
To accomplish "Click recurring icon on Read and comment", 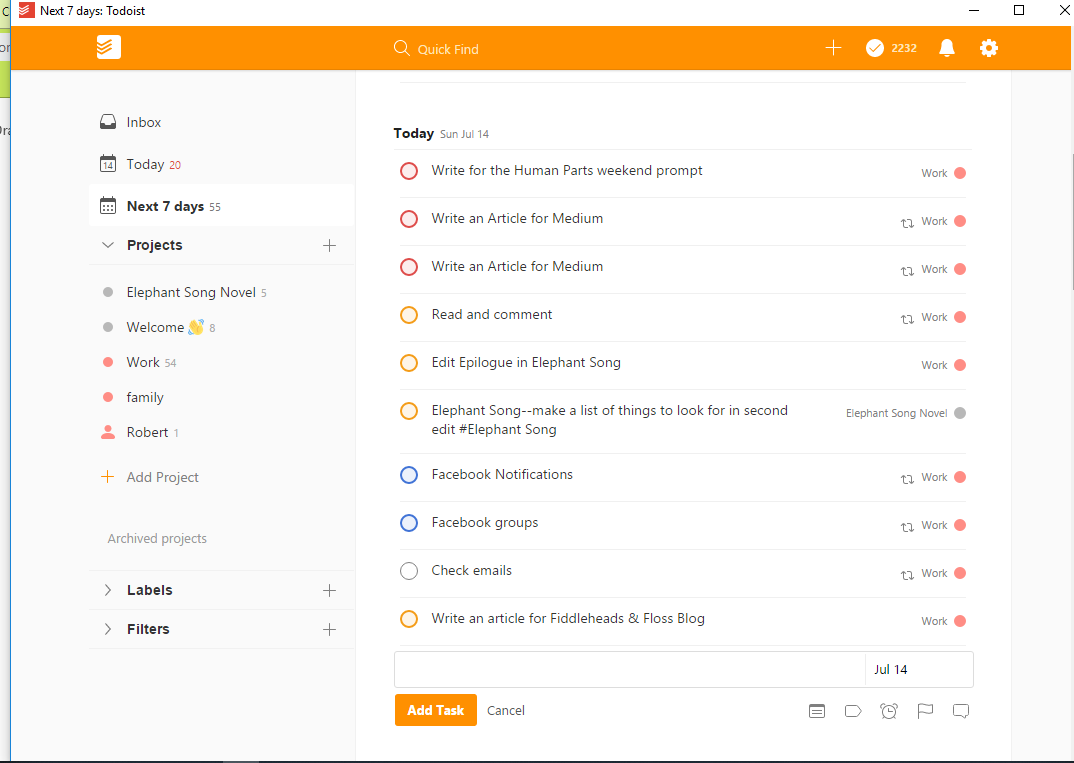I will [x=908, y=318].
